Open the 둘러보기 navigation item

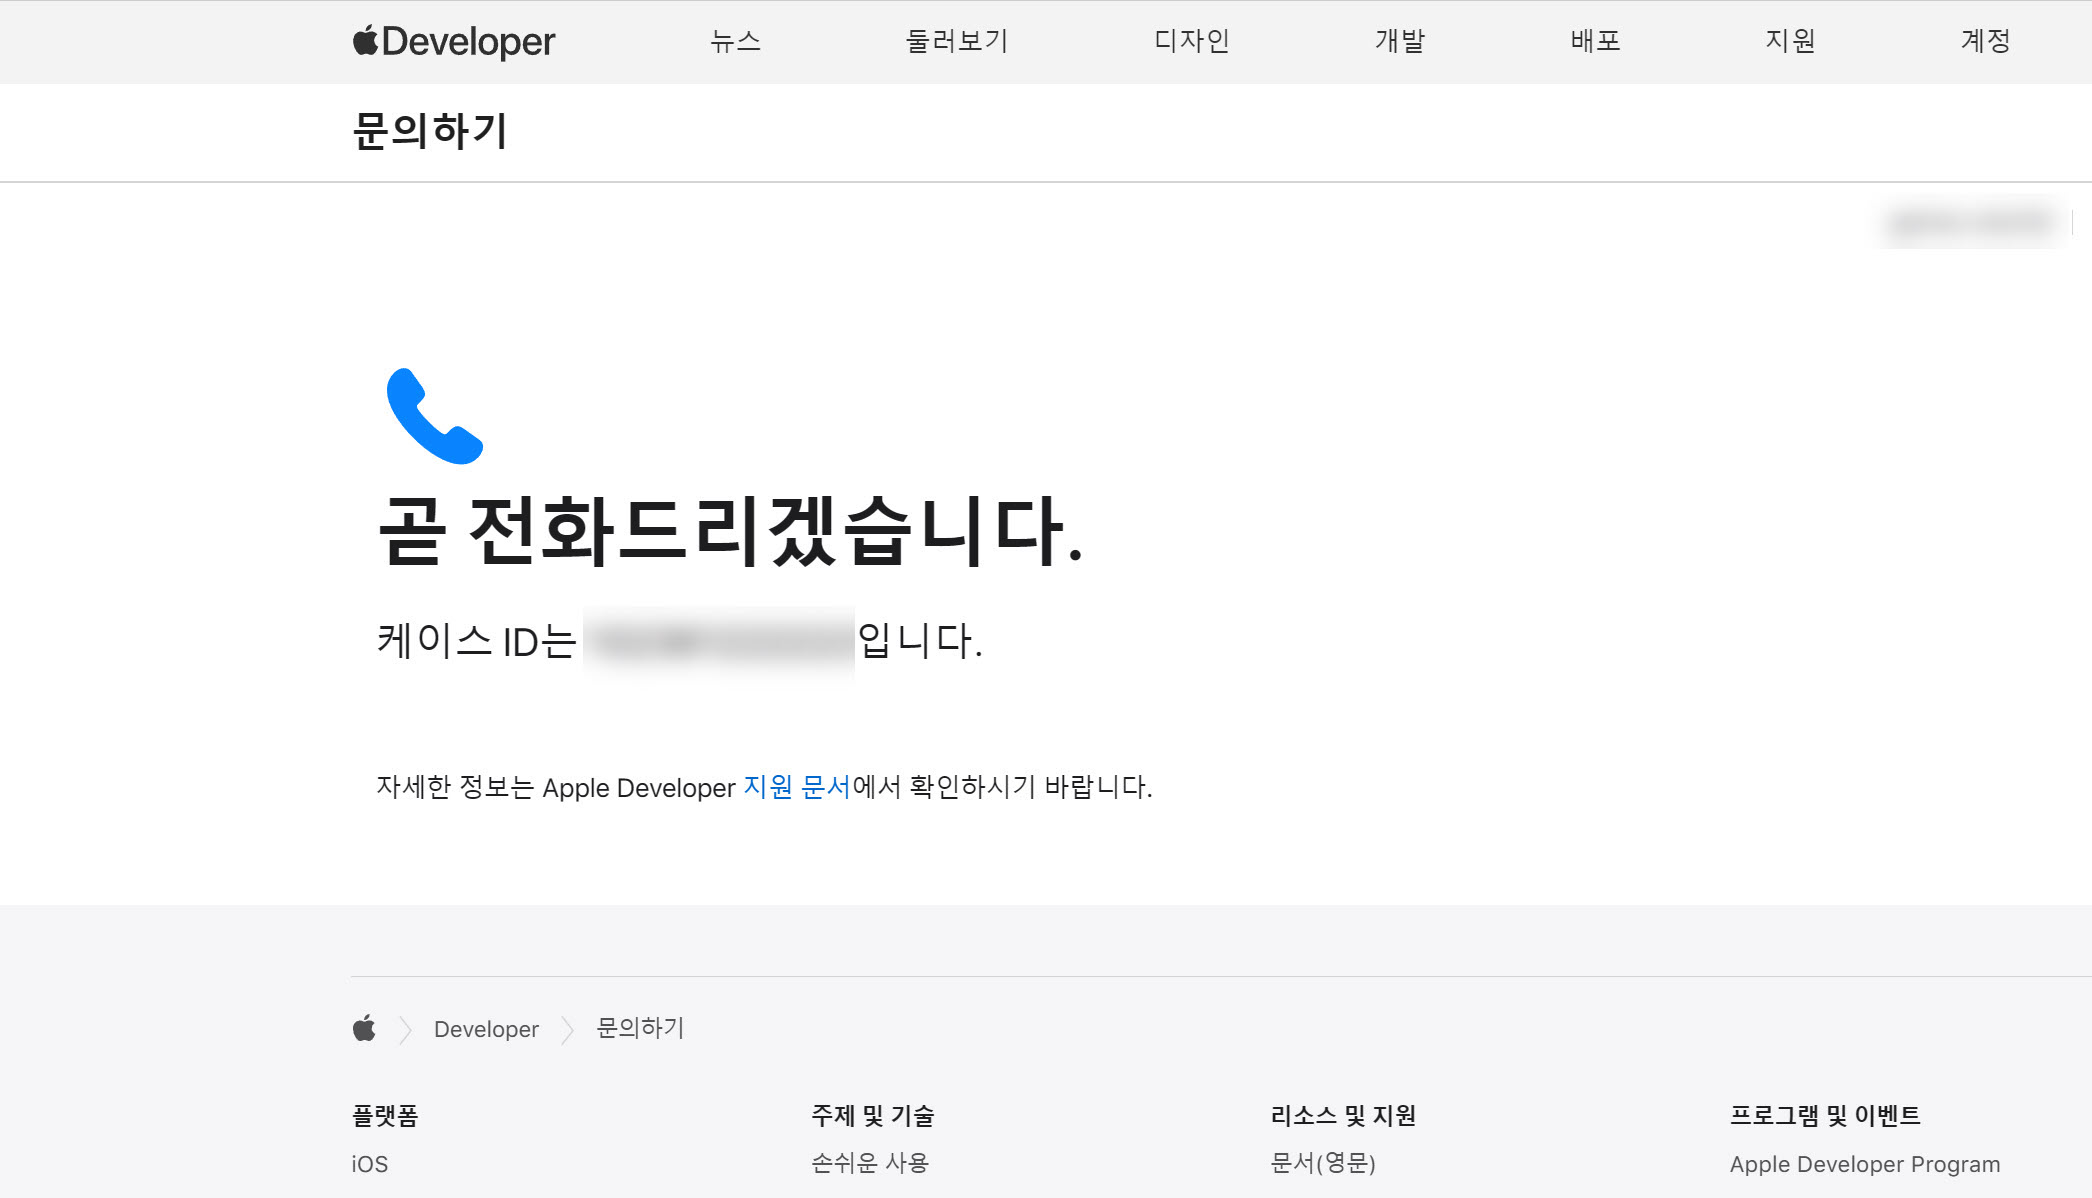(x=956, y=41)
